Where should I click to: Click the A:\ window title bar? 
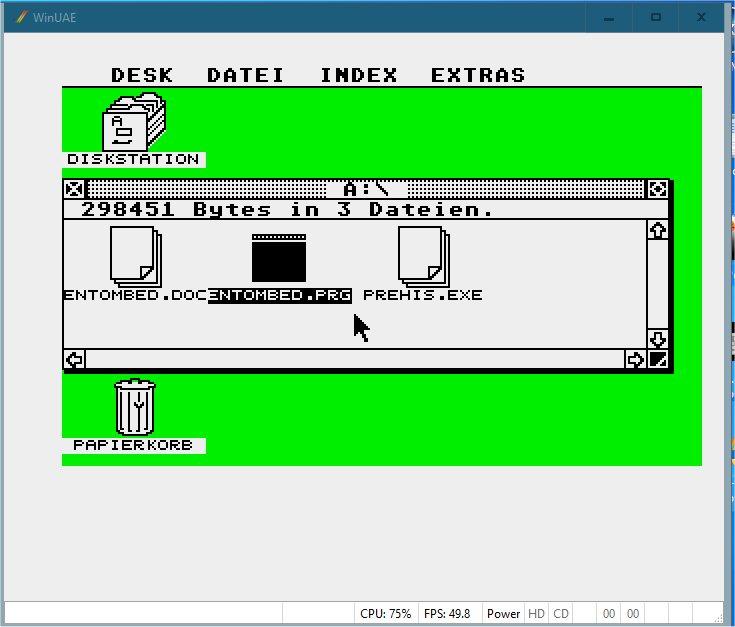[x=366, y=189]
